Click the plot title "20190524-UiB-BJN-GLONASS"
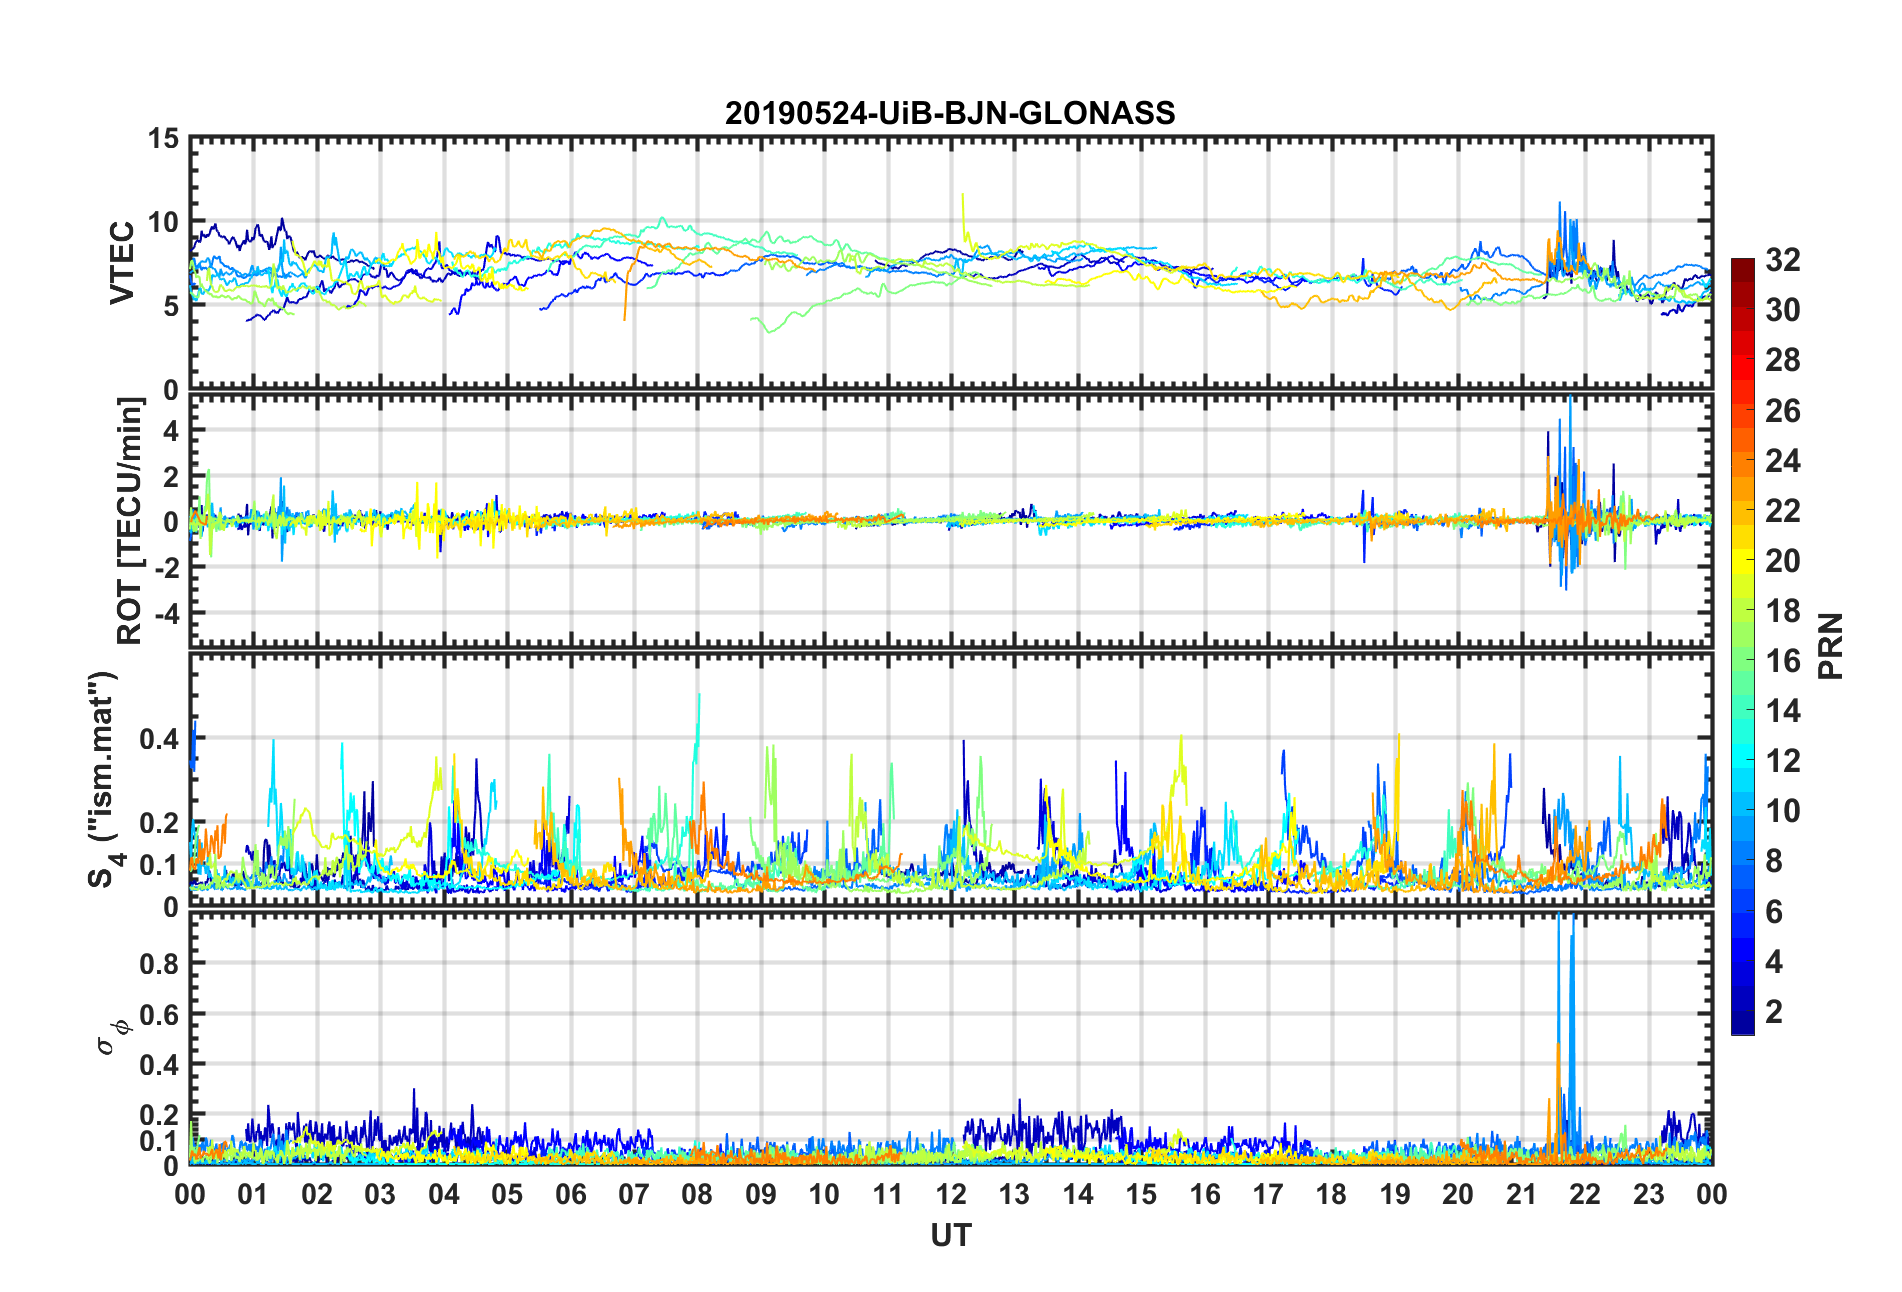 coord(950,113)
